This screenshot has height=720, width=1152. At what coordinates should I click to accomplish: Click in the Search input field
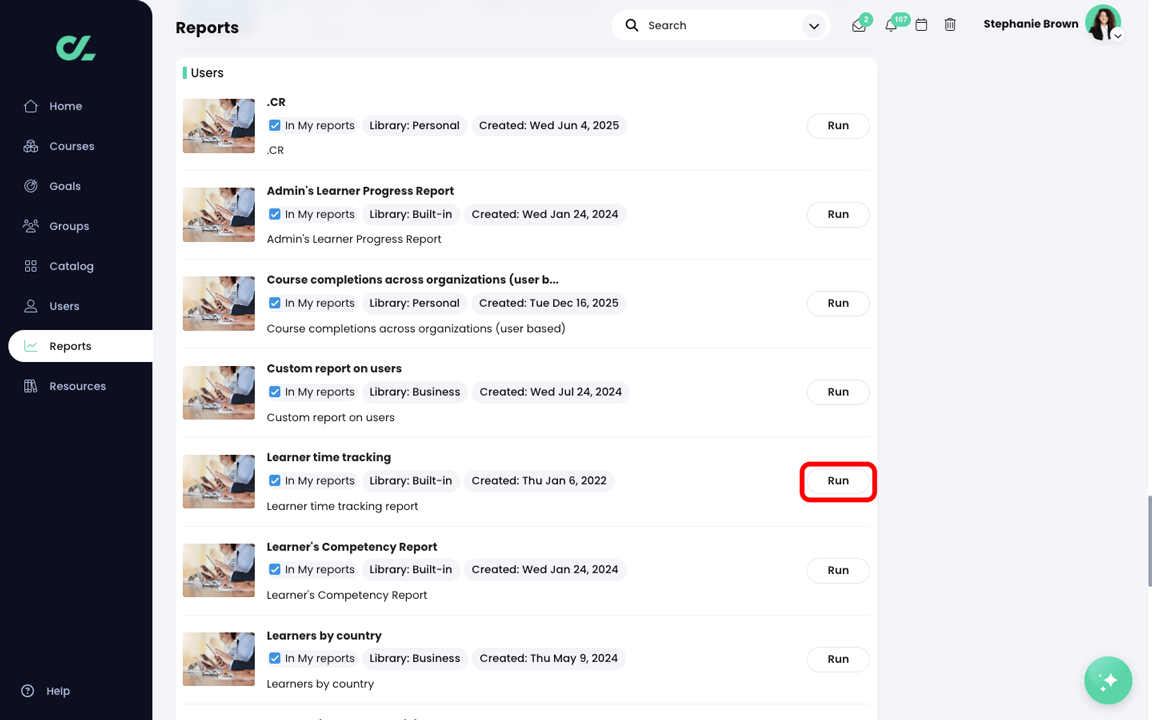722,26
